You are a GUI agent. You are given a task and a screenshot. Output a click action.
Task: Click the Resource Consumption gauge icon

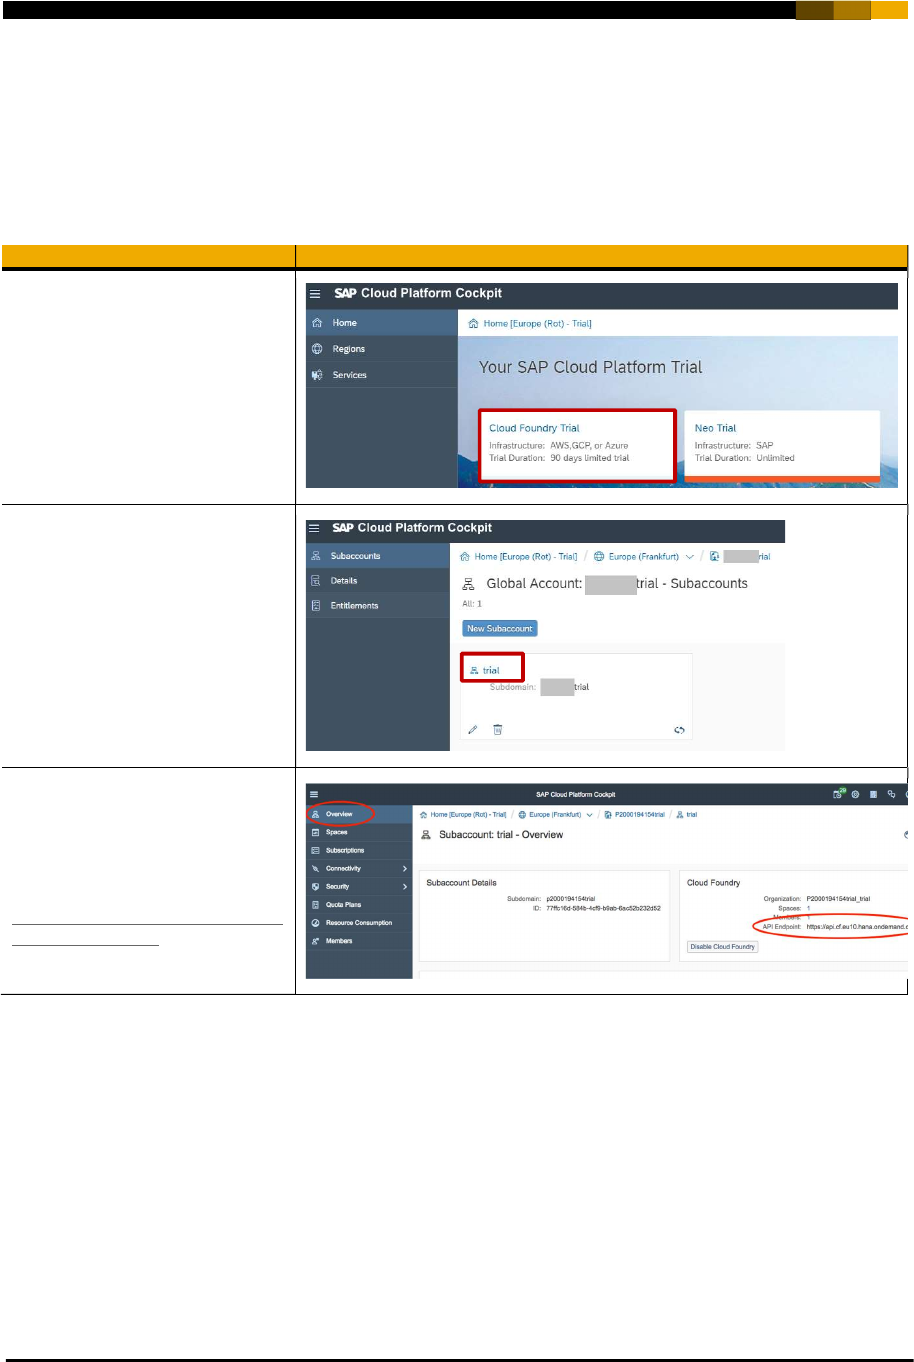(x=315, y=923)
